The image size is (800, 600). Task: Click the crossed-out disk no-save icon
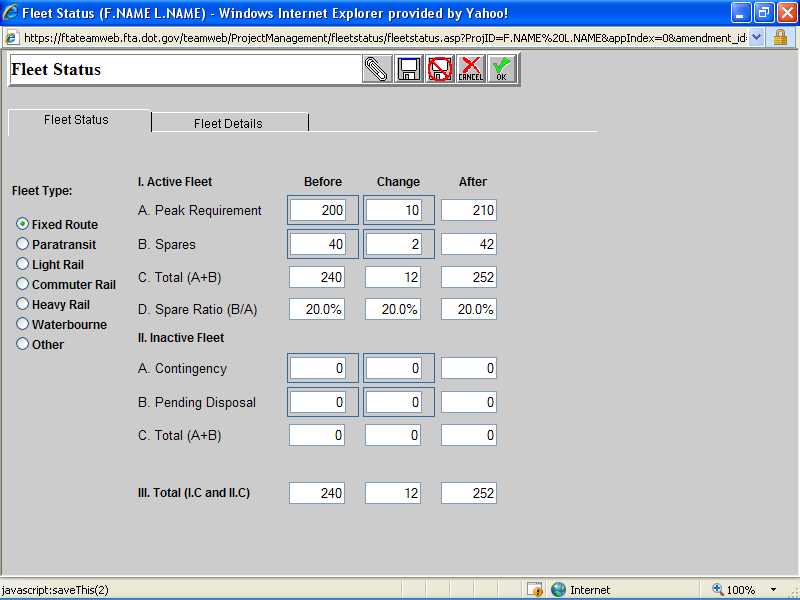point(439,69)
